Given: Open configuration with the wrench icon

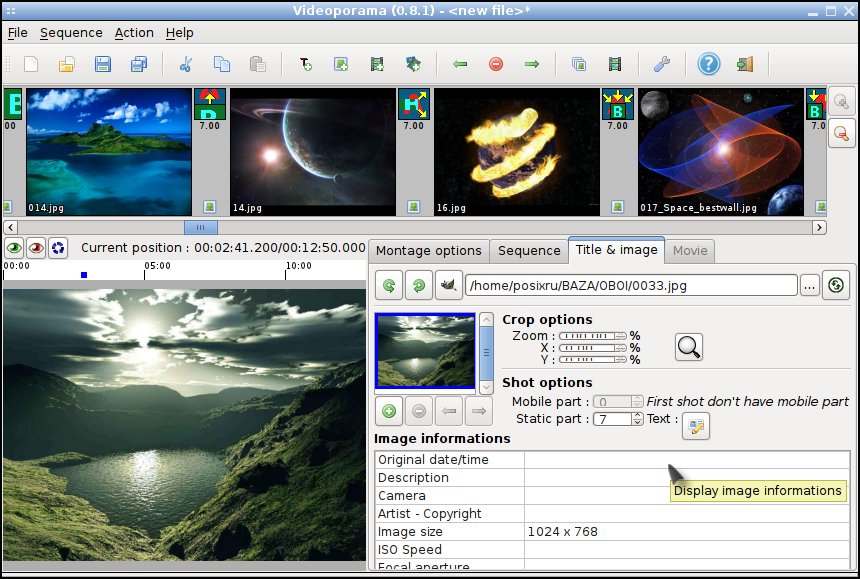Looking at the screenshot, I should pos(662,64).
